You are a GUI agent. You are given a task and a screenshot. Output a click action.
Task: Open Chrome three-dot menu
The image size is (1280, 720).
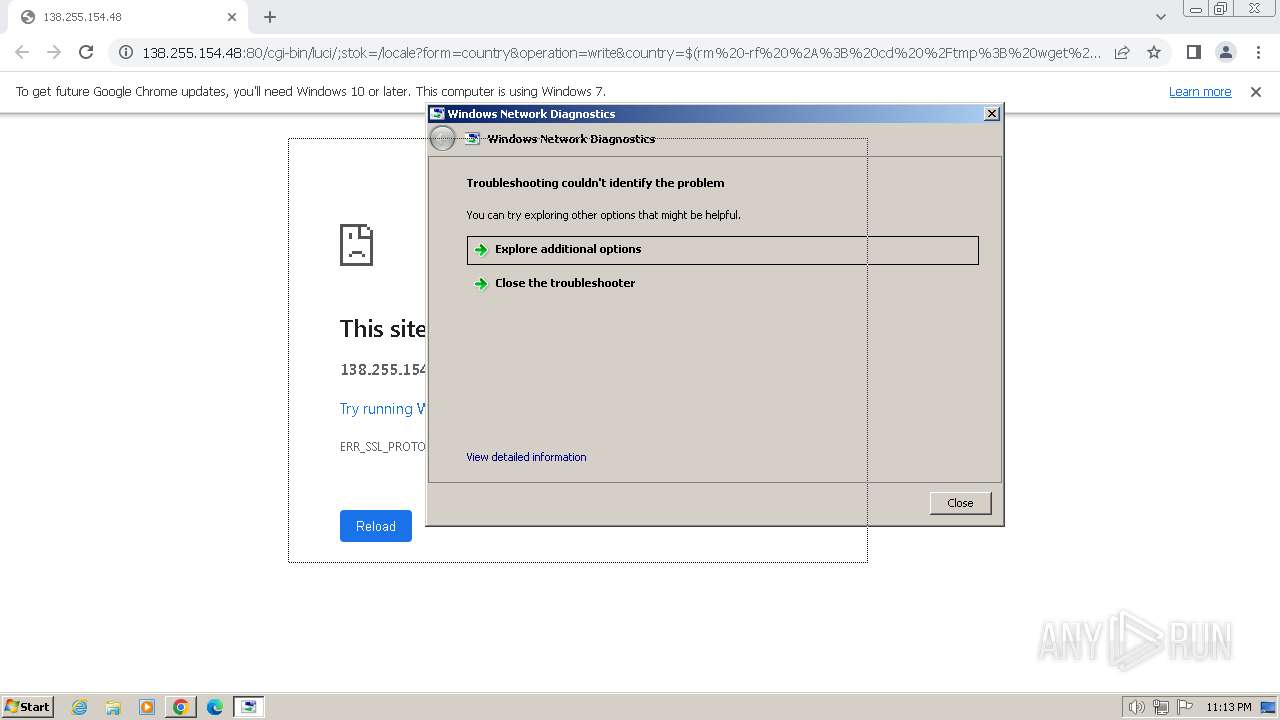pyautogui.click(x=1258, y=52)
